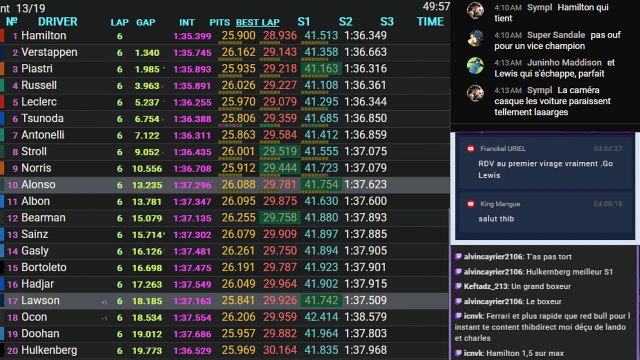The width and height of the screenshot is (640, 360).
Task: Click the YouTube icon beside King Mangue
Action: click(x=470, y=204)
